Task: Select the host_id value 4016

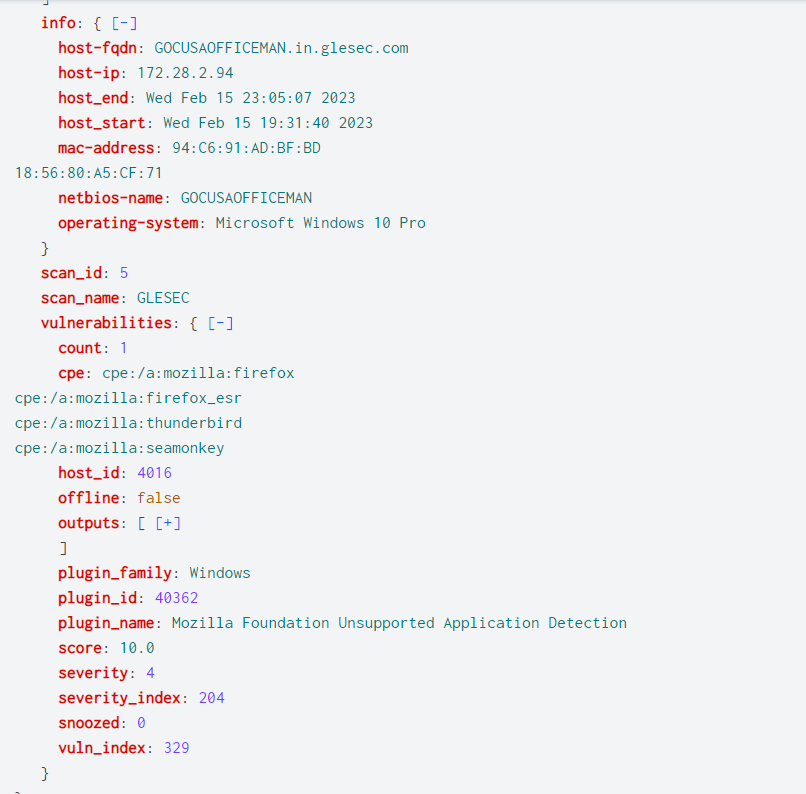Action: [154, 473]
